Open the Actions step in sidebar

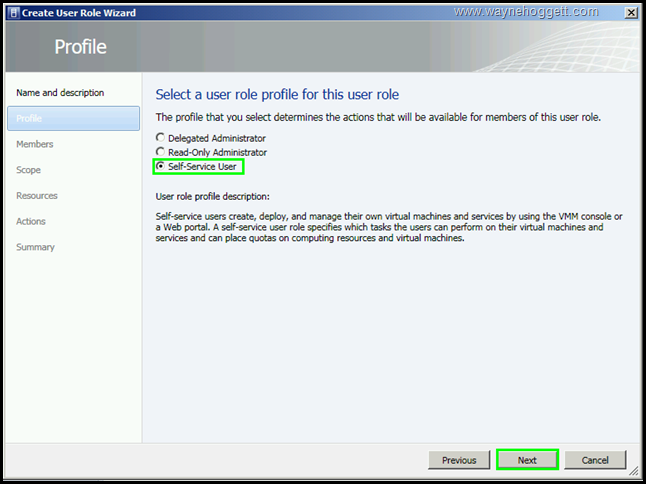(31, 221)
